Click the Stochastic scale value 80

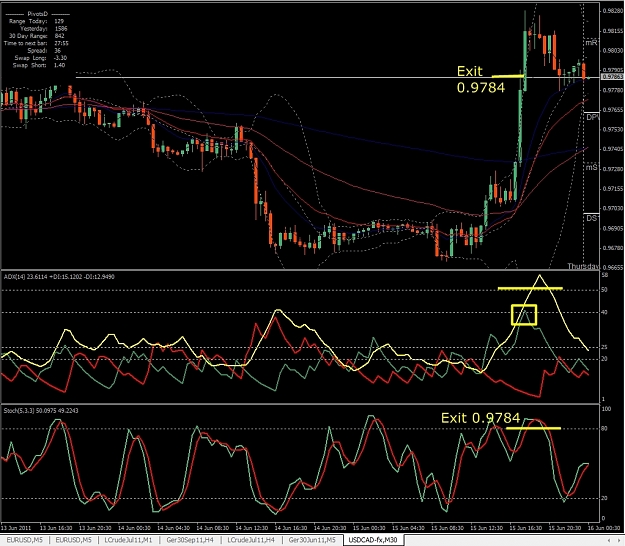(604, 429)
